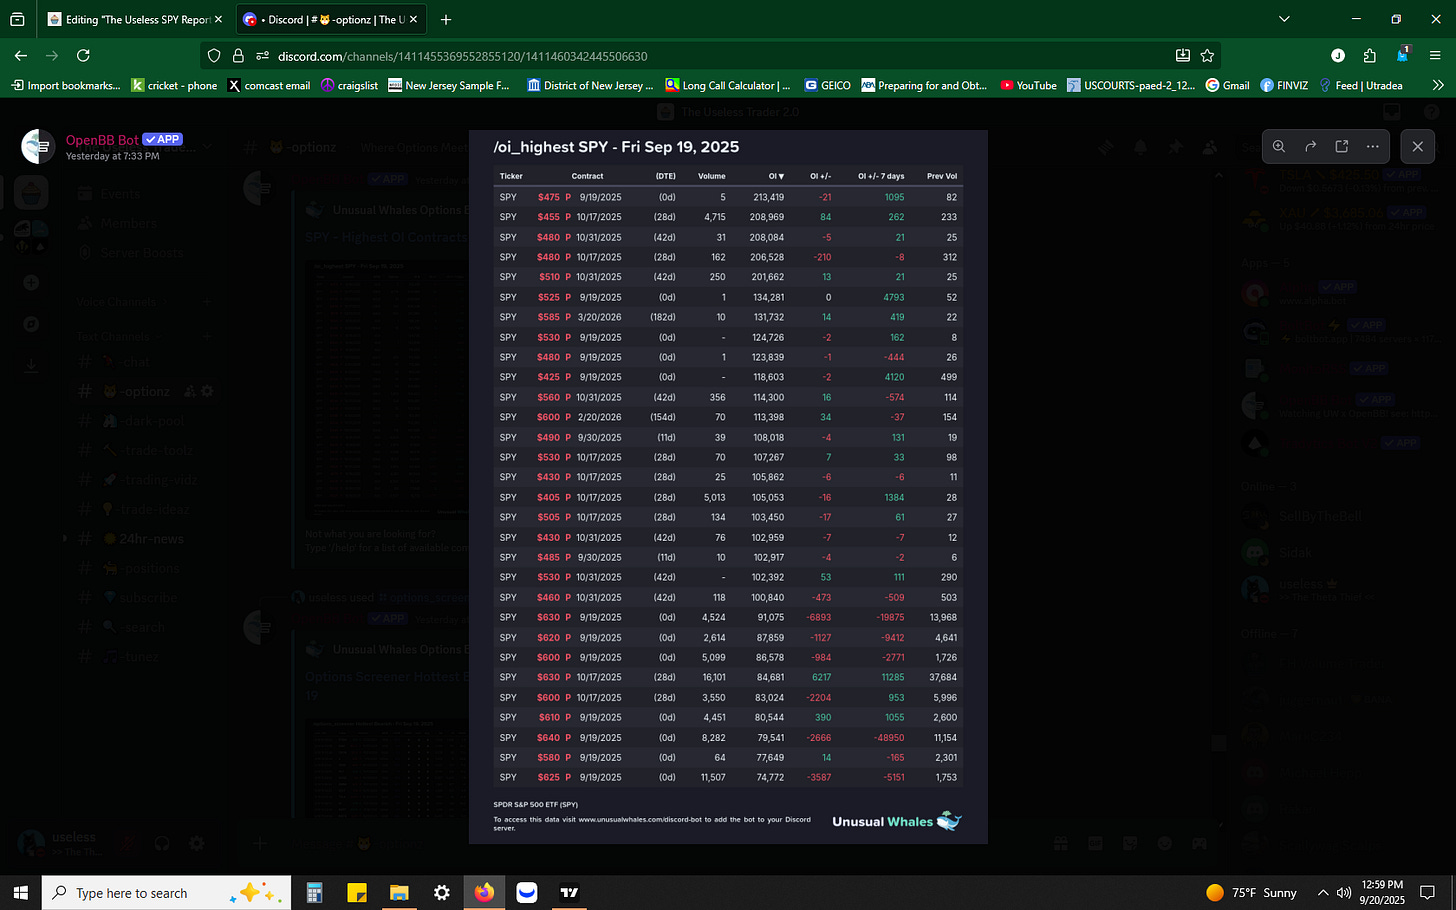Viewport: 1456px width, 910px height.
Task: Open the Windows notification center icon
Action: [1428, 892]
